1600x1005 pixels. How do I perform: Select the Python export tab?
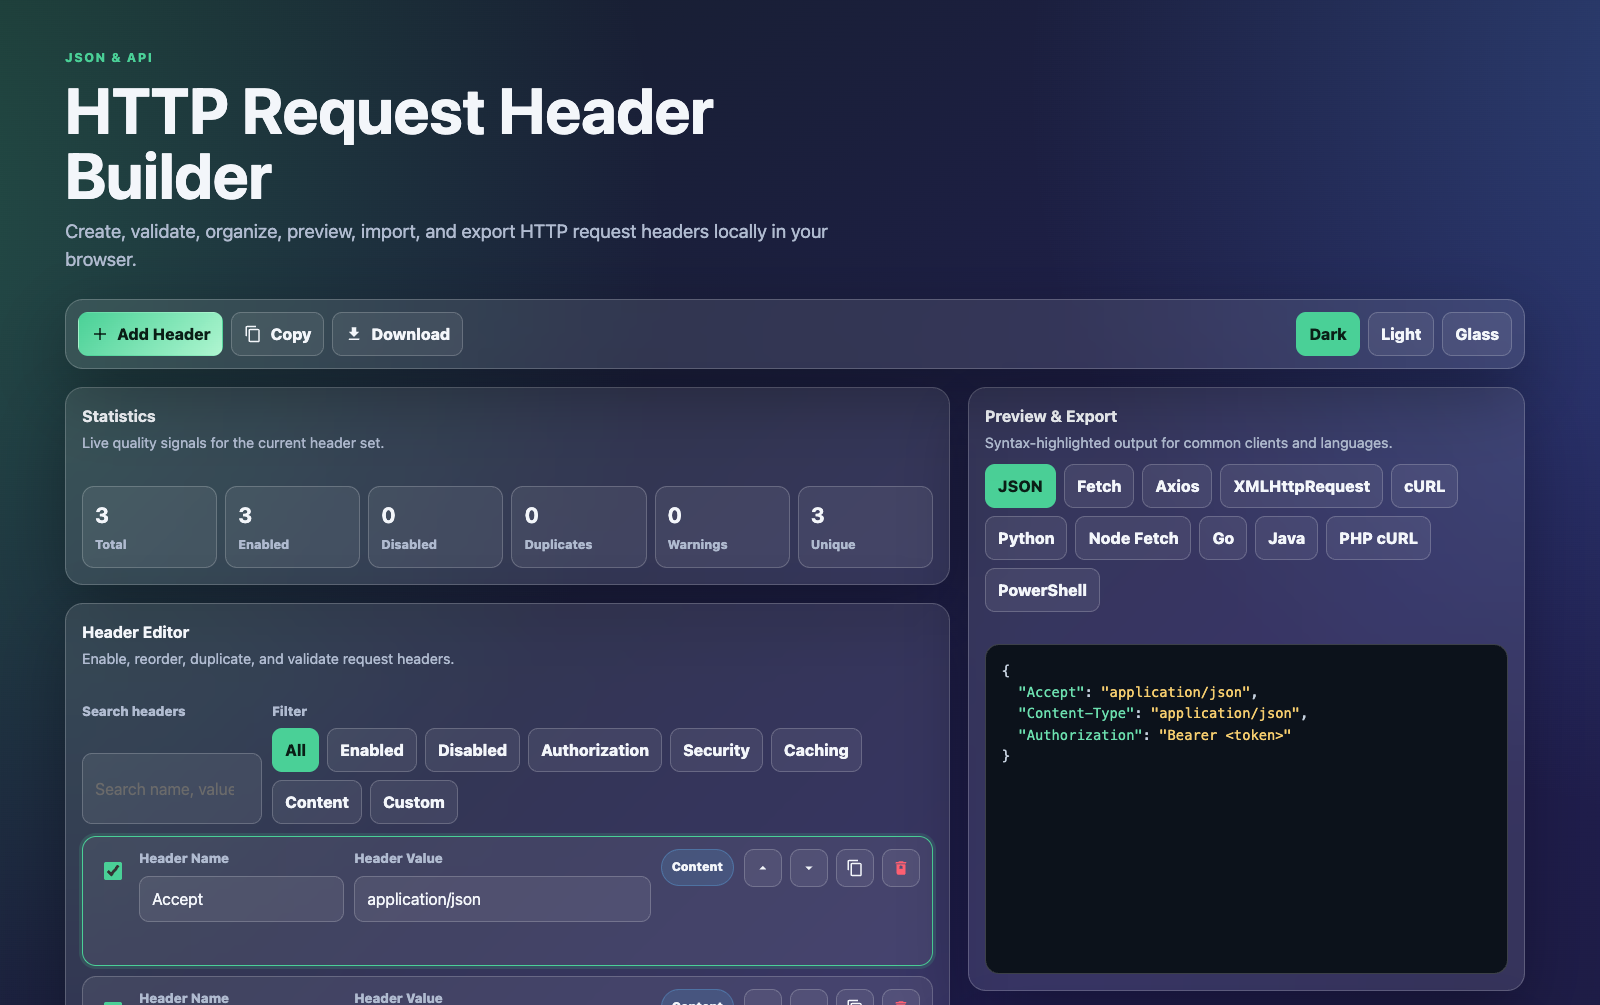(1026, 538)
